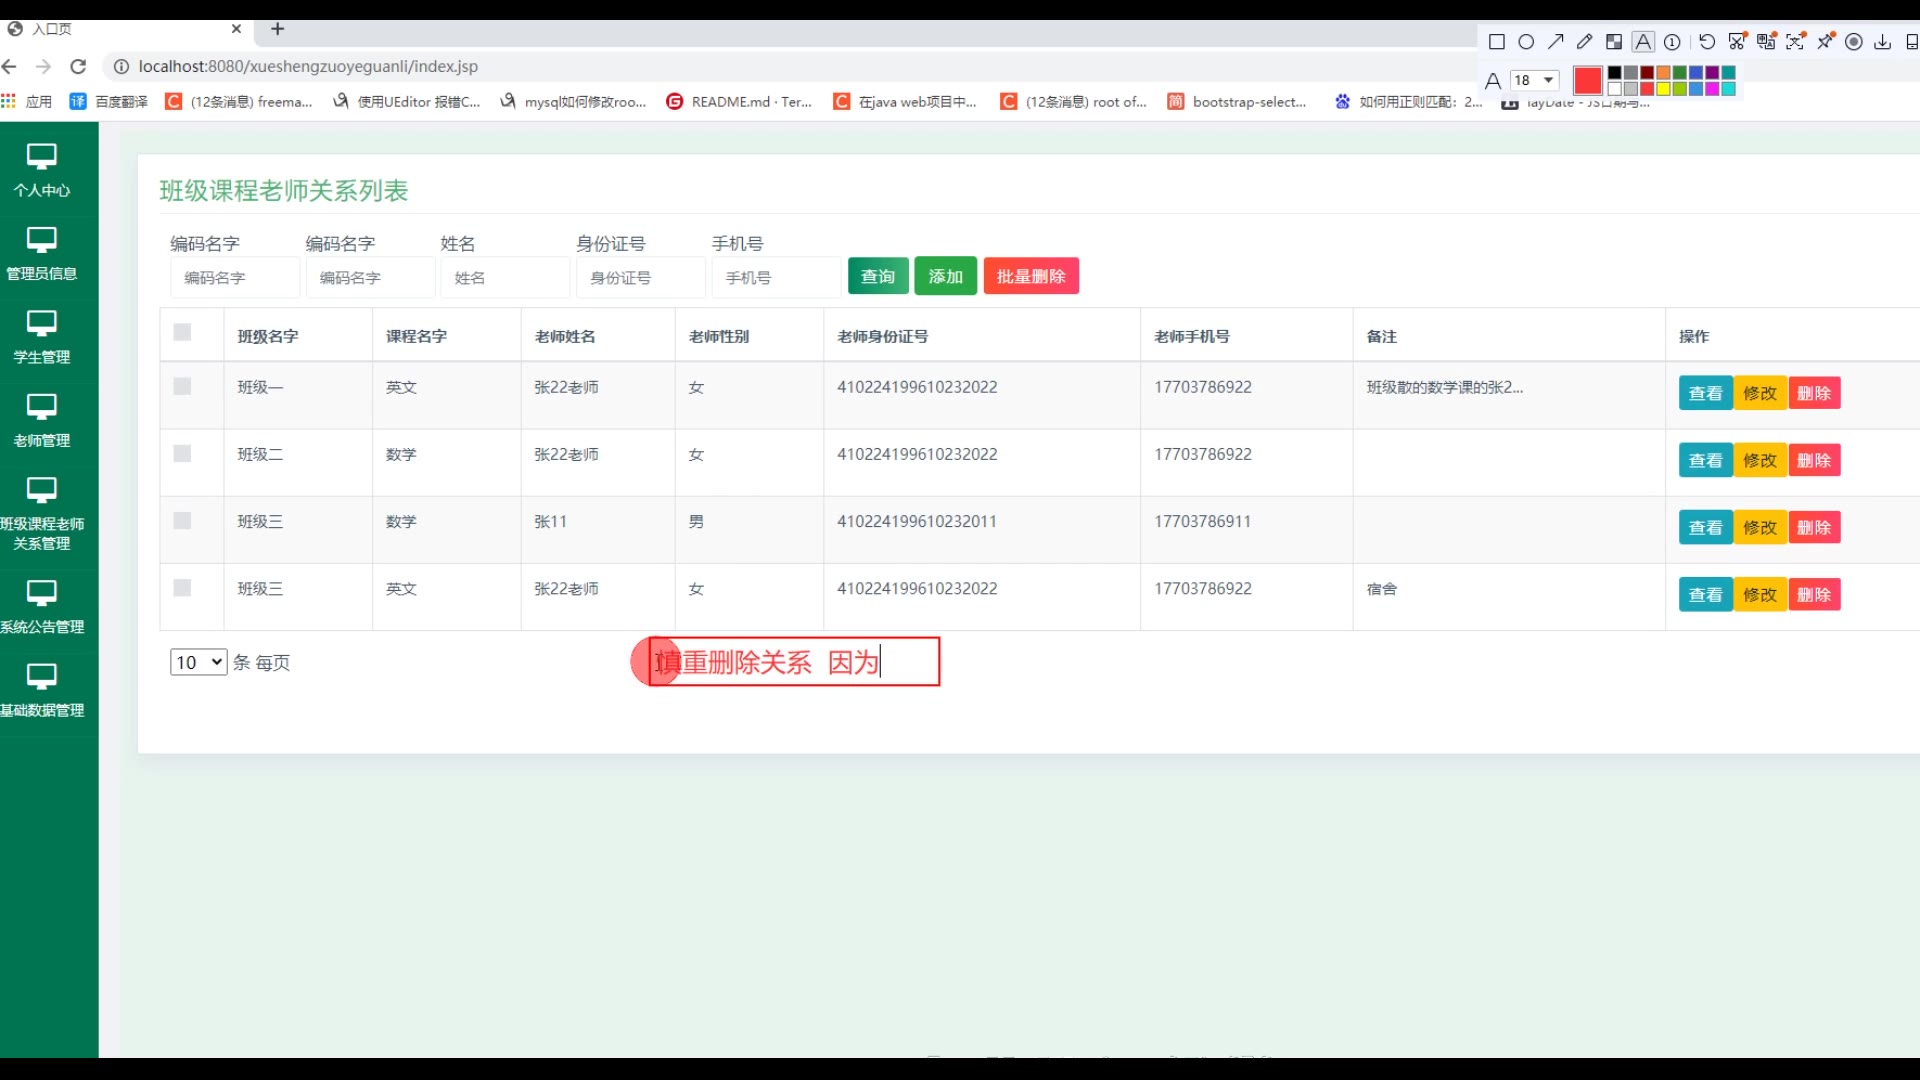Click the pin screenshot icon

(1826, 41)
